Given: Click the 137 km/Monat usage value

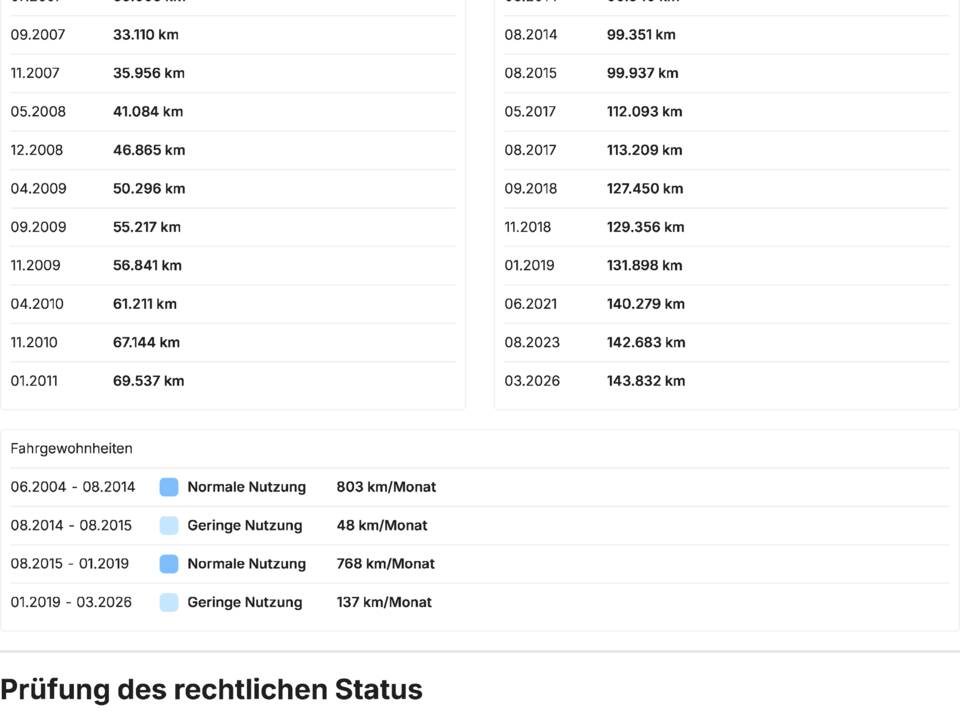Looking at the screenshot, I should click(384, 602).
